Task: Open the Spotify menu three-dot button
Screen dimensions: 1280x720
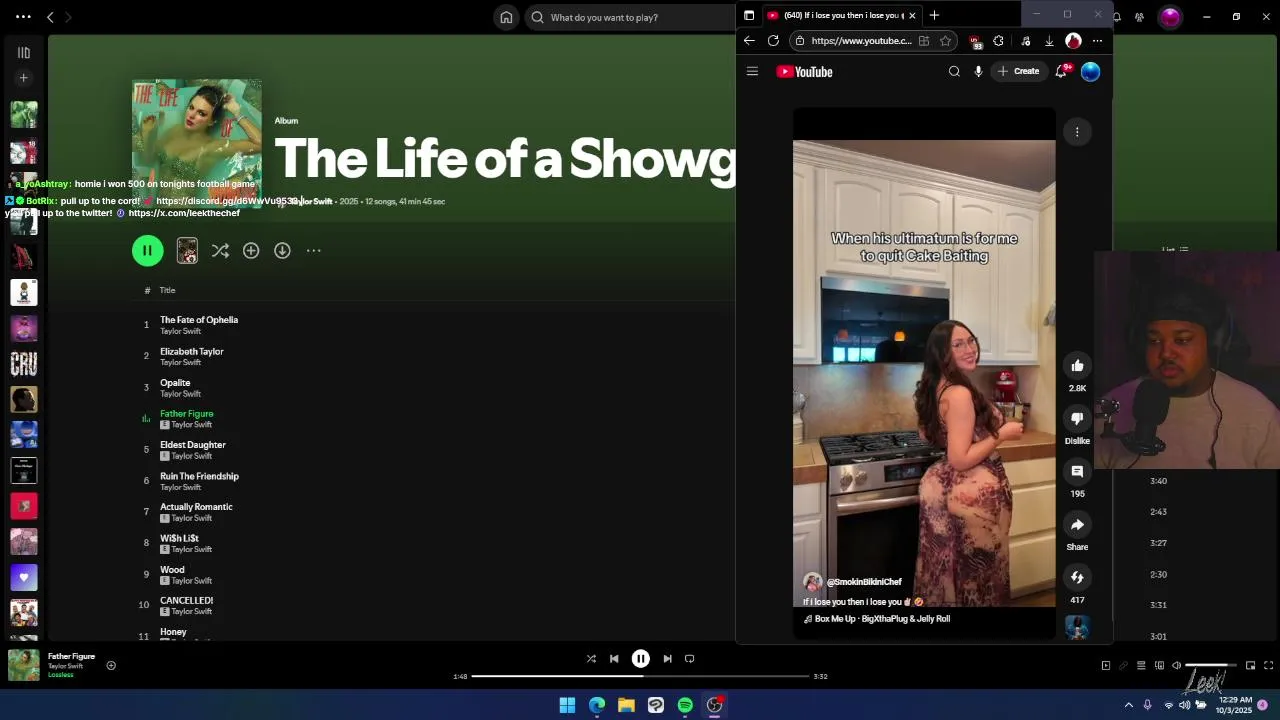Action: coord(23,17)
